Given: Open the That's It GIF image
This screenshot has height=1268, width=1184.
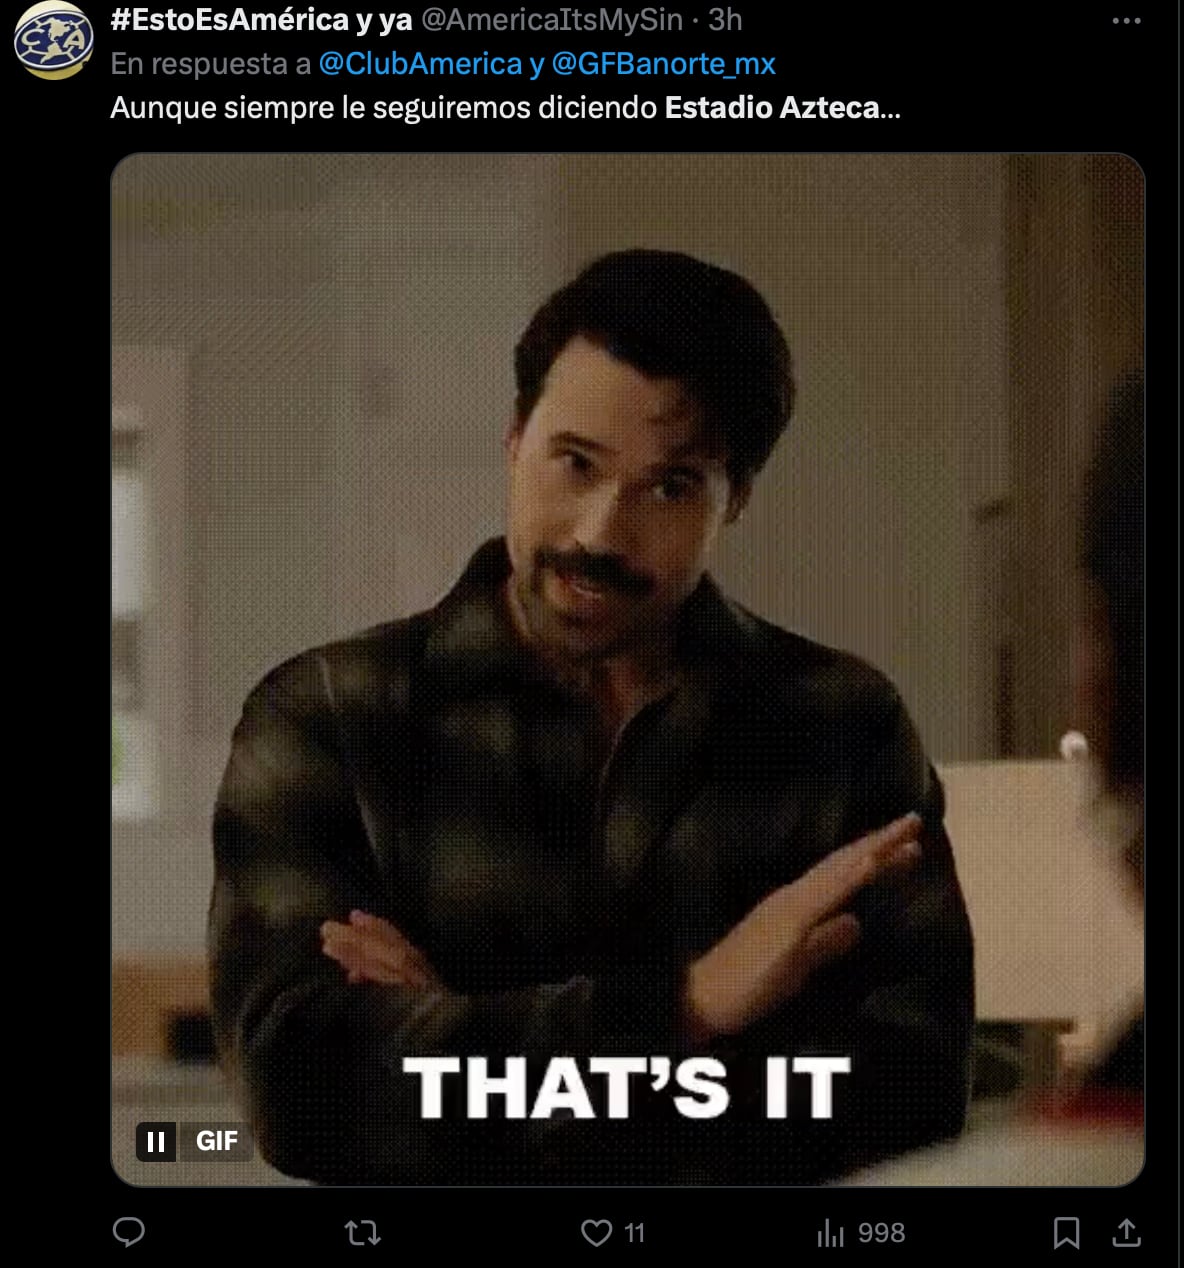Looking at the screenshot, I should pyautogui.click(x=627, y=669).
